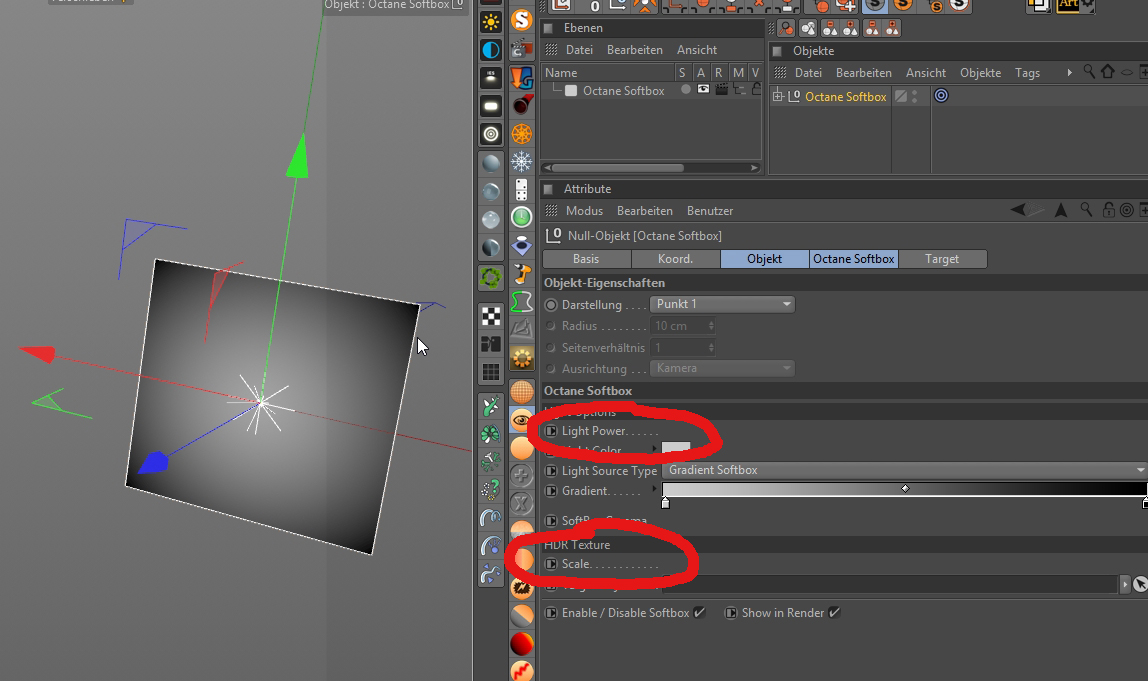Viewport: 1148px width, 681px height.
Task: Switch to the Basis tab
Action: click(586, 258)
